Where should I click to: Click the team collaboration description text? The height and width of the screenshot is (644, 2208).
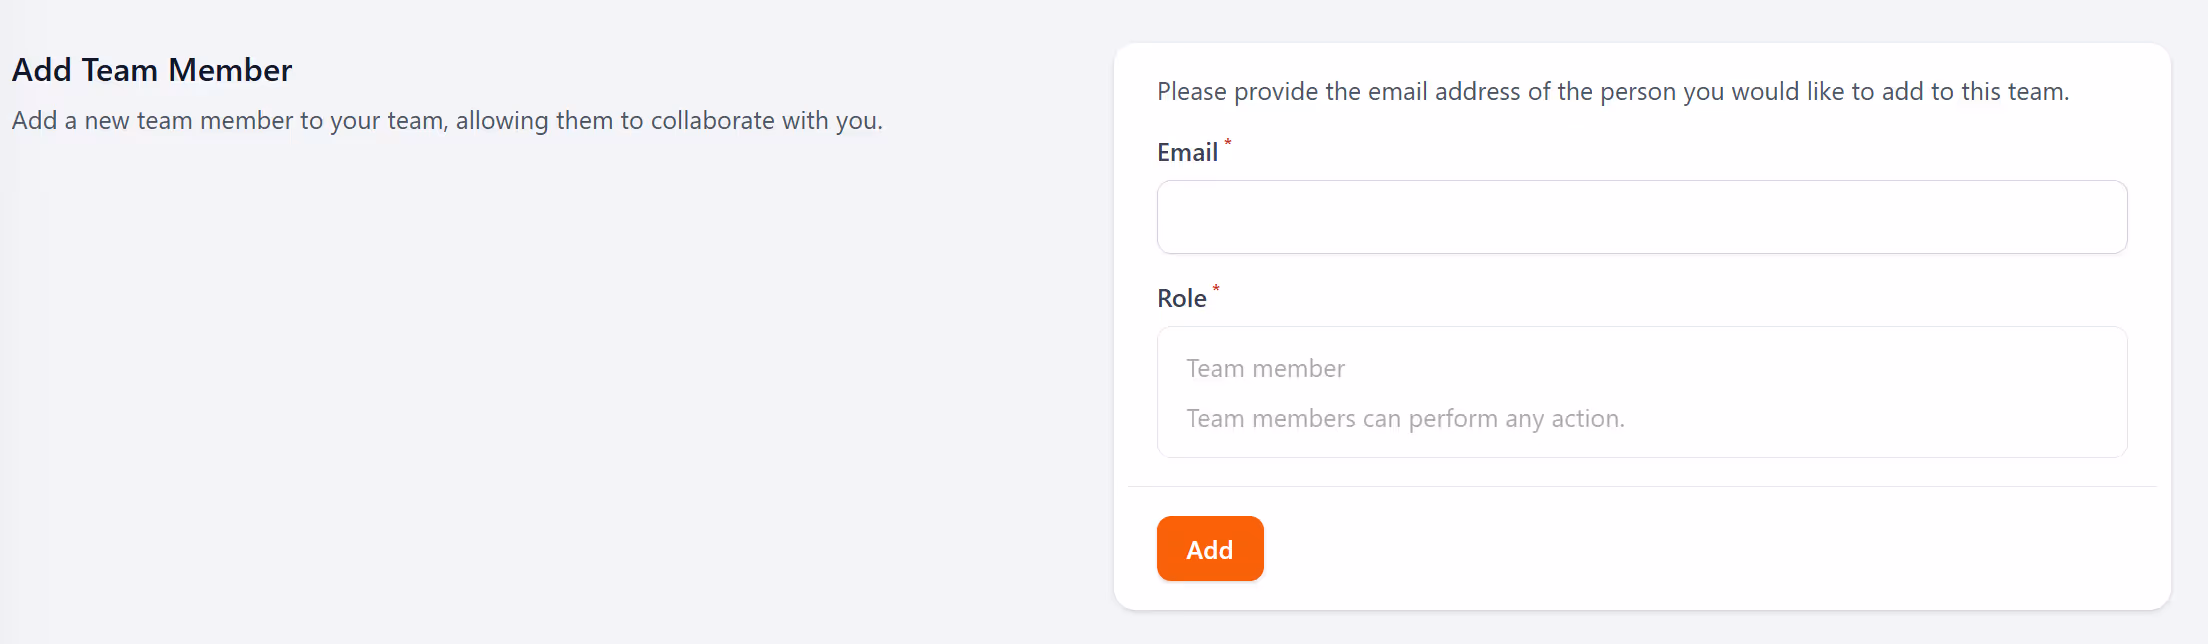pos(447,120)
